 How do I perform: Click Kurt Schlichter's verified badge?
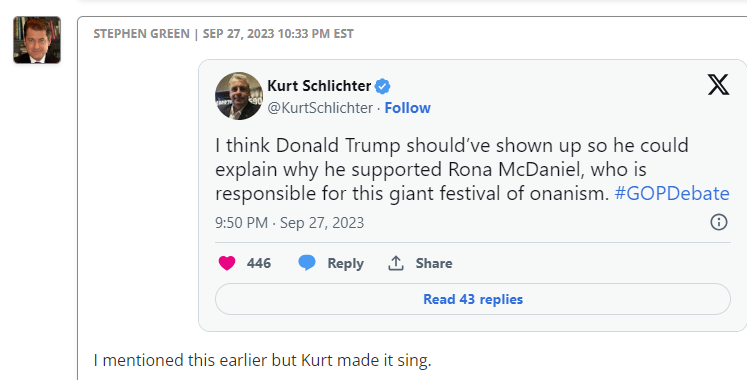[x=382, y=87]
